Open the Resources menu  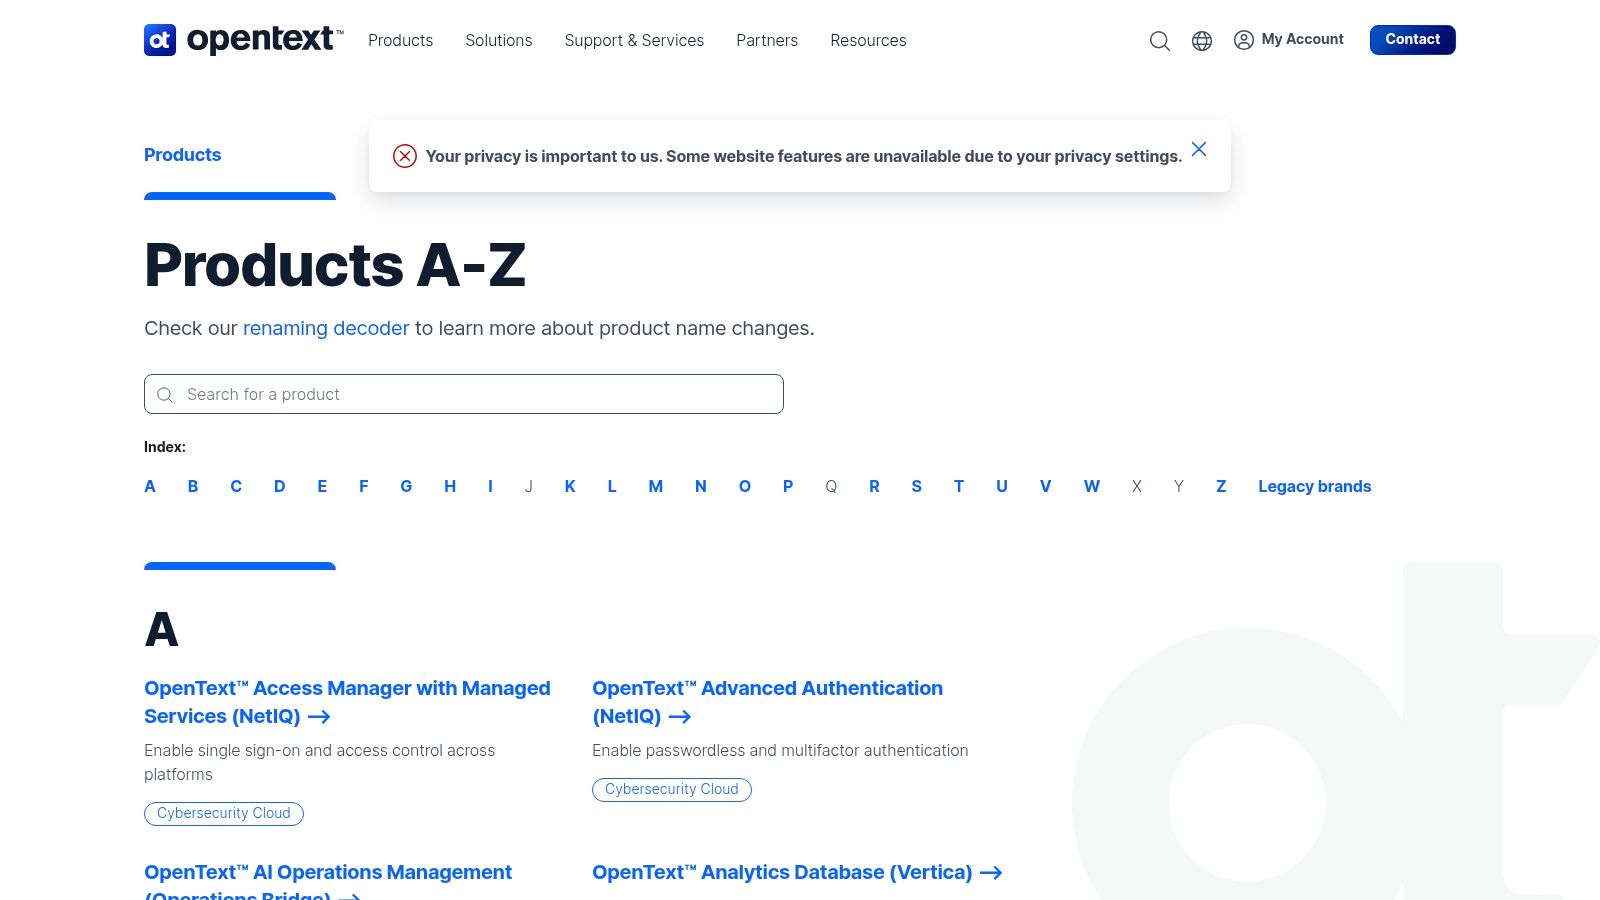[x=868, y=40]
